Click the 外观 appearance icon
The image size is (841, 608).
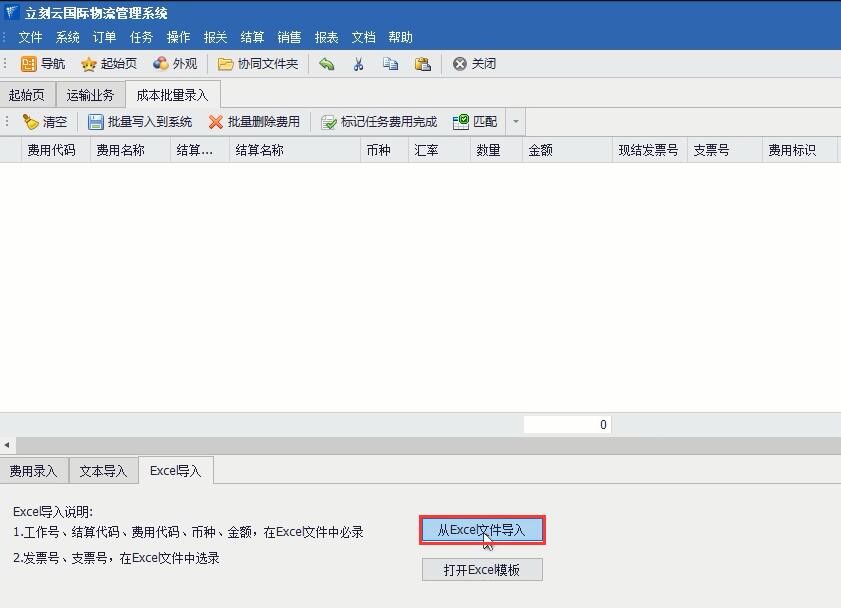(x=161, y=64)
